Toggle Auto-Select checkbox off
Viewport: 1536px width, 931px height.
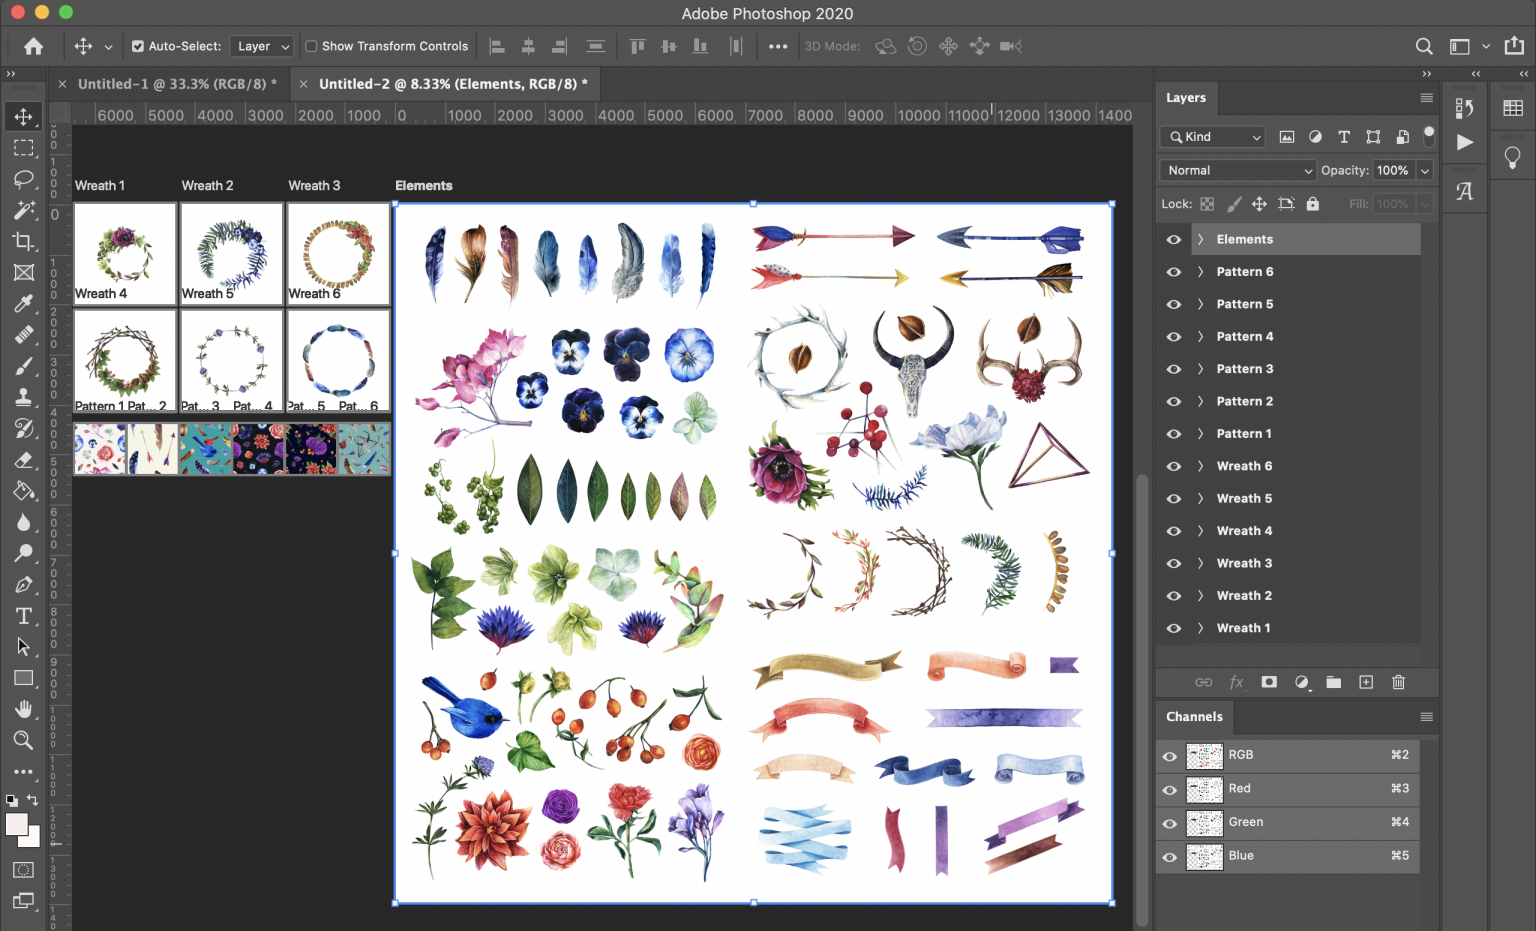(136, 46)
